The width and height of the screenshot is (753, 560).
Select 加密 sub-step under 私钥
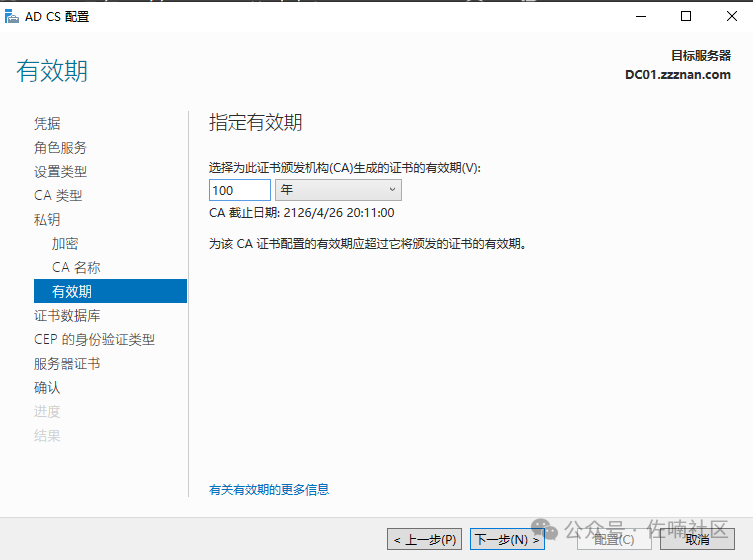coord(65,243)
